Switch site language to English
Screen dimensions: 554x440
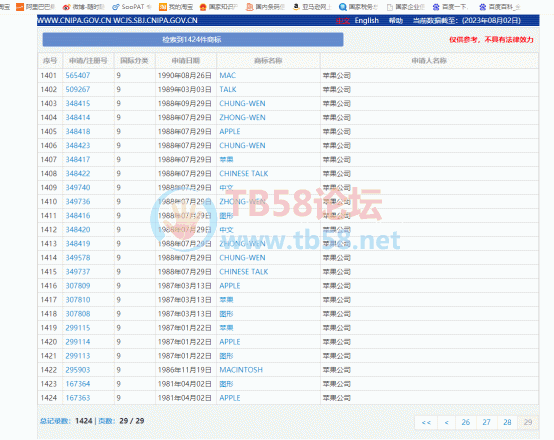click(366, 20)
